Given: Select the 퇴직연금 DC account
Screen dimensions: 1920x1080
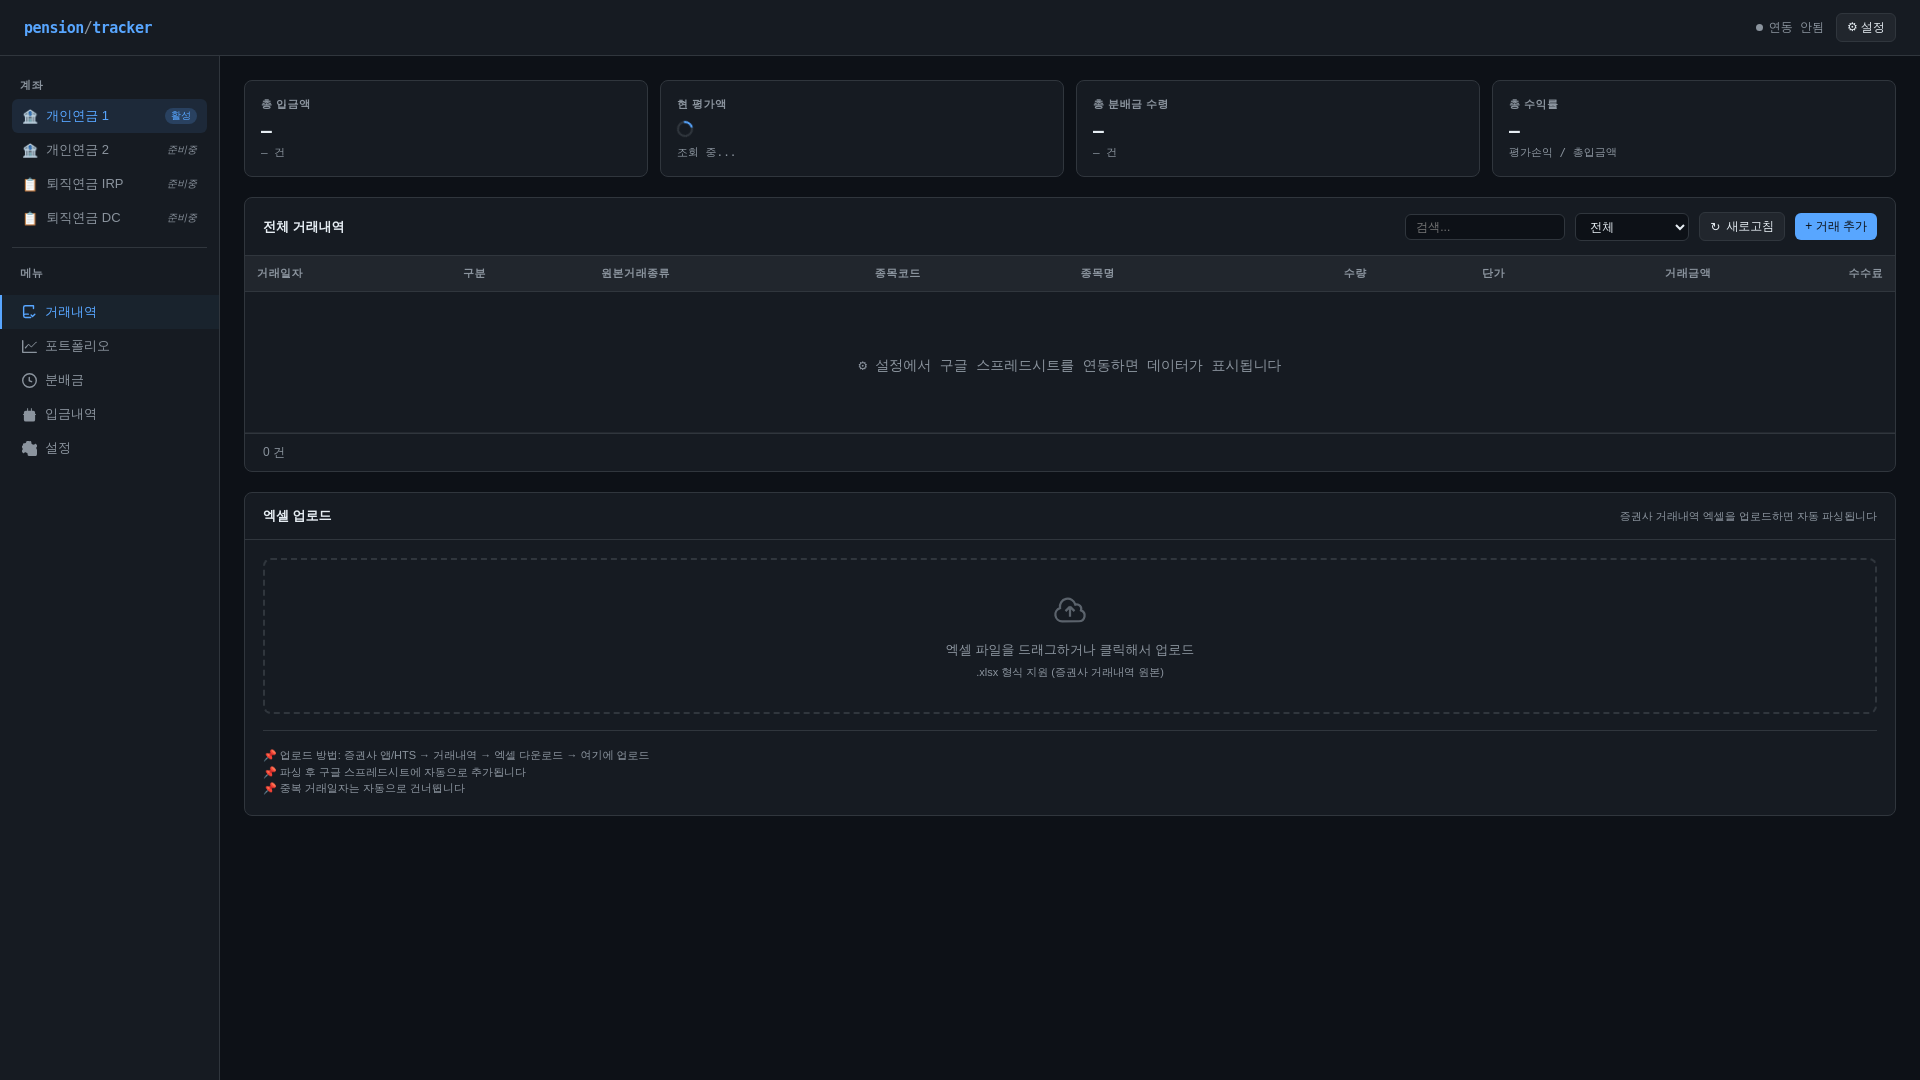Looking at the screenshot, I should (109, 218).
